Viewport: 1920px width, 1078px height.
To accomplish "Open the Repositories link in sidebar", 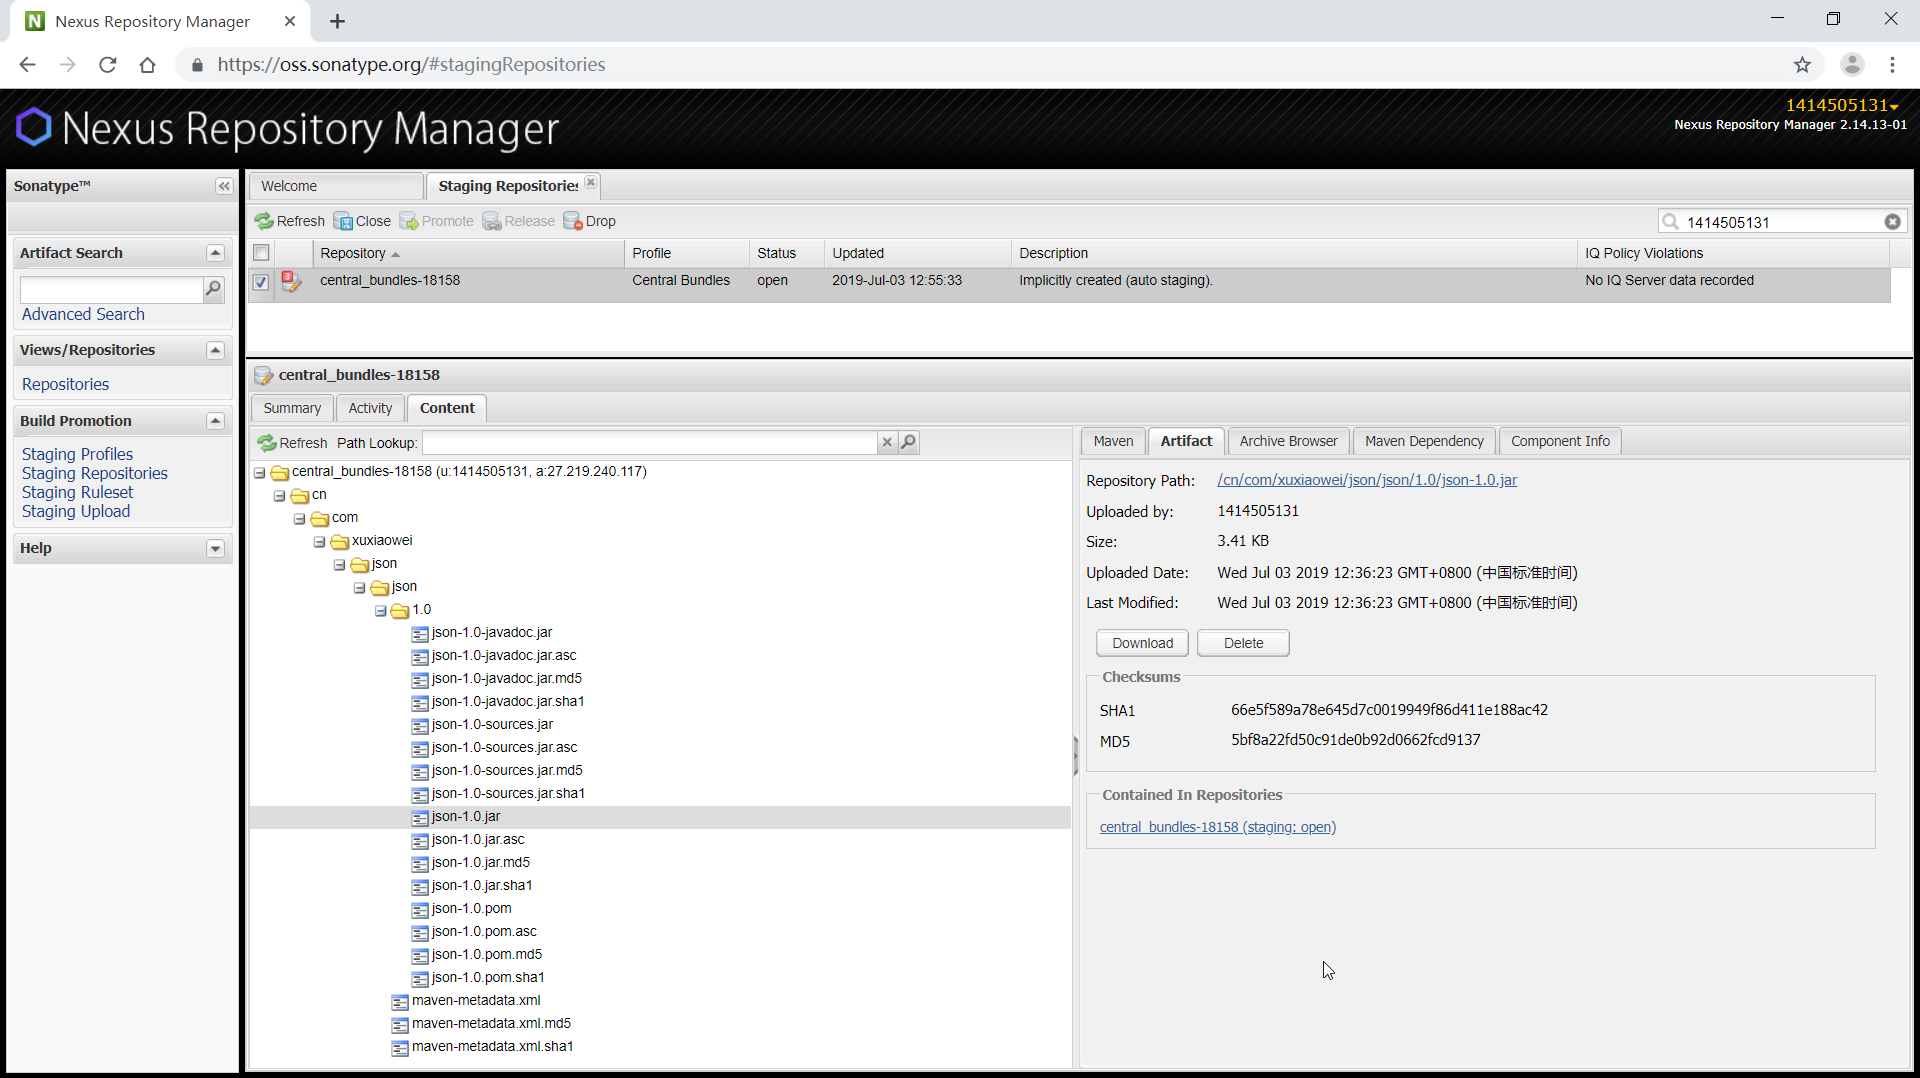I will coord(65,384).
